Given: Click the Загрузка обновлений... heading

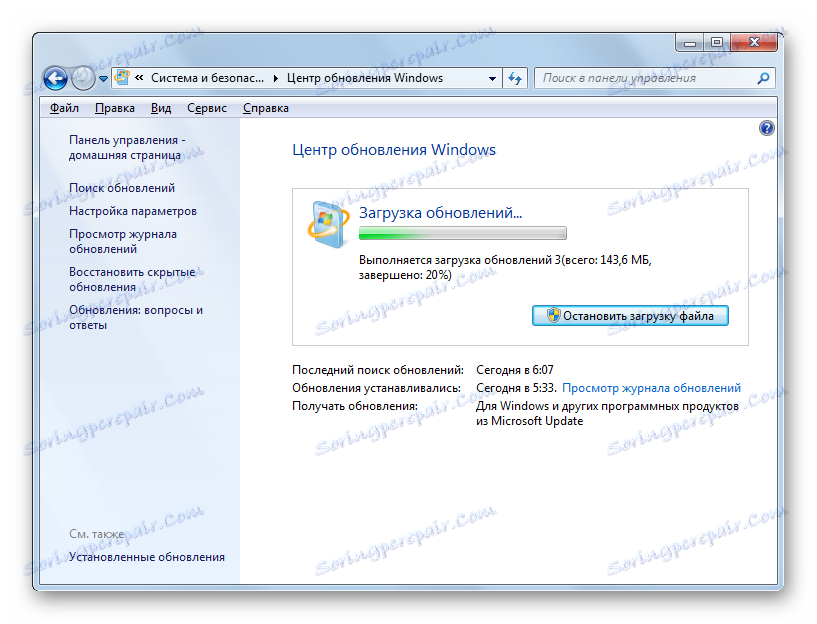Looking at the screenshot, I should tap(440, 213).
